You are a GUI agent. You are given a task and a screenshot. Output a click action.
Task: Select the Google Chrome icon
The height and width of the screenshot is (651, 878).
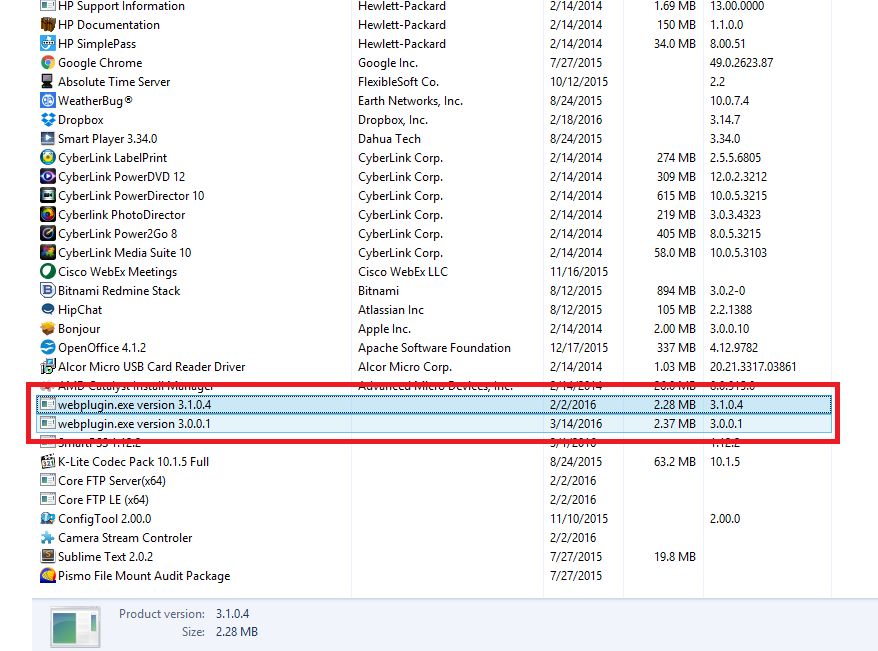pyautogui.click(x=48, y=63)
